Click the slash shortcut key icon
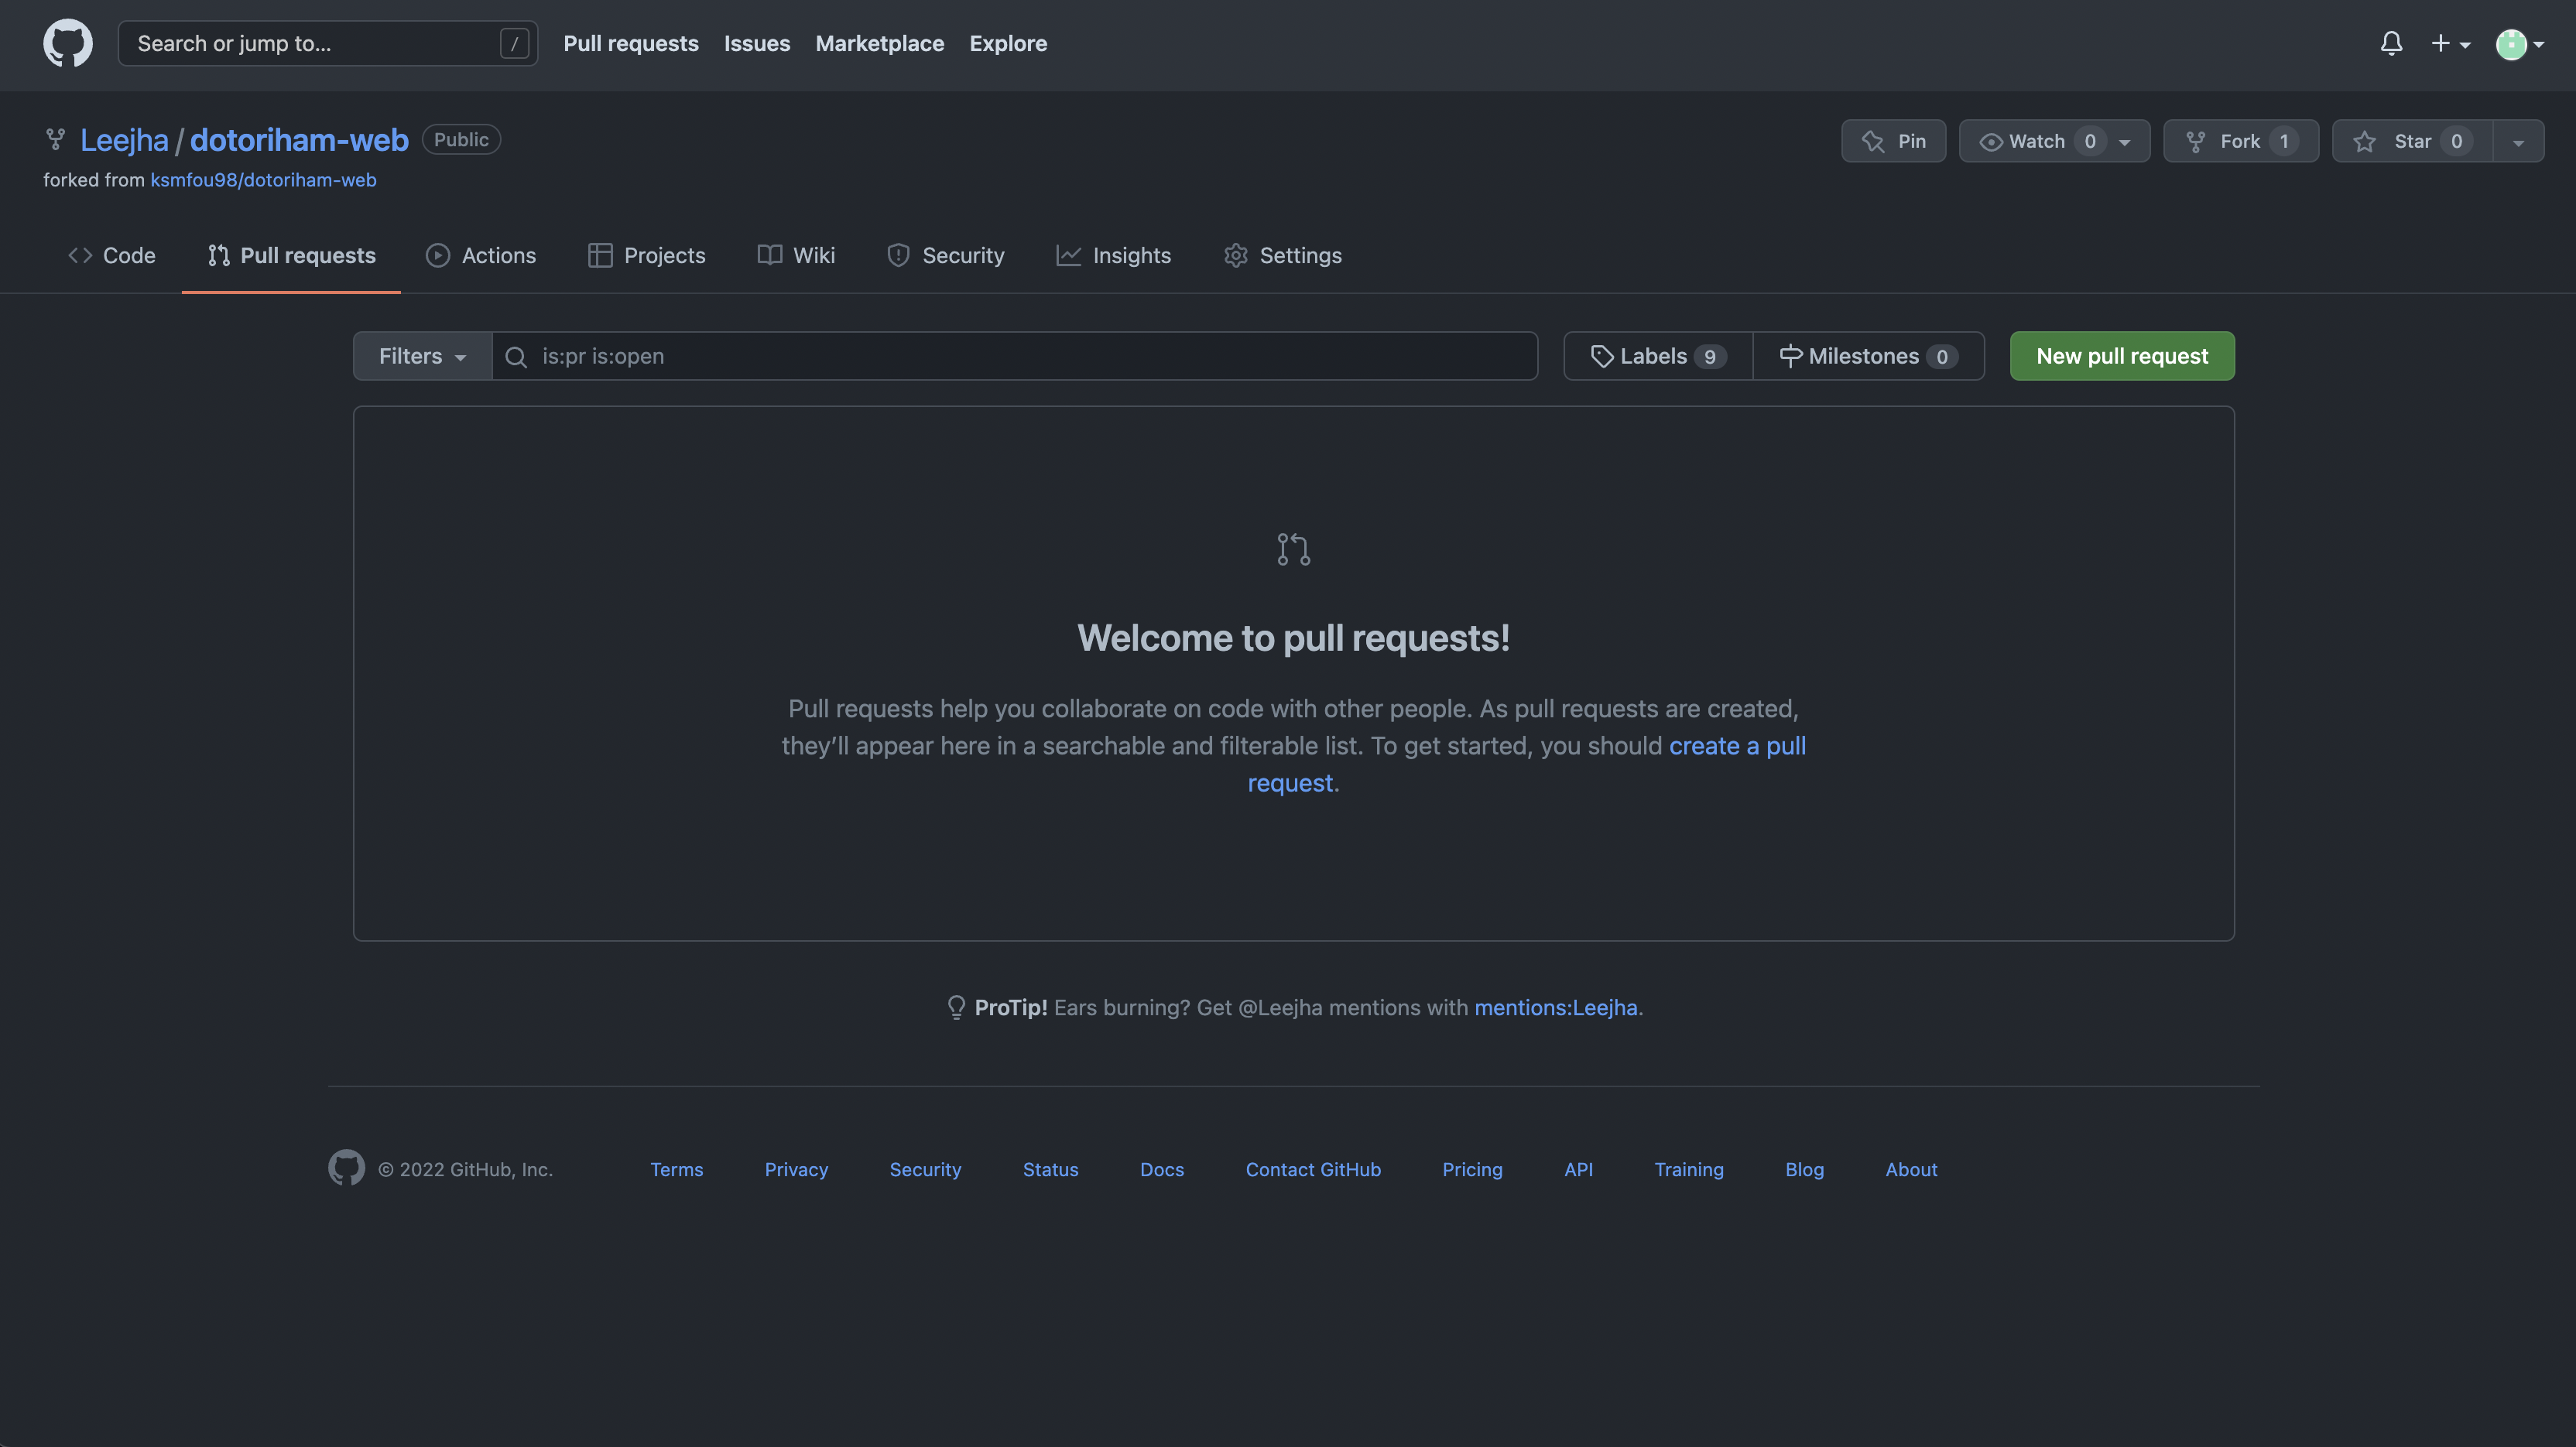The image size is (2576, 1447). (x=514, y=43)
